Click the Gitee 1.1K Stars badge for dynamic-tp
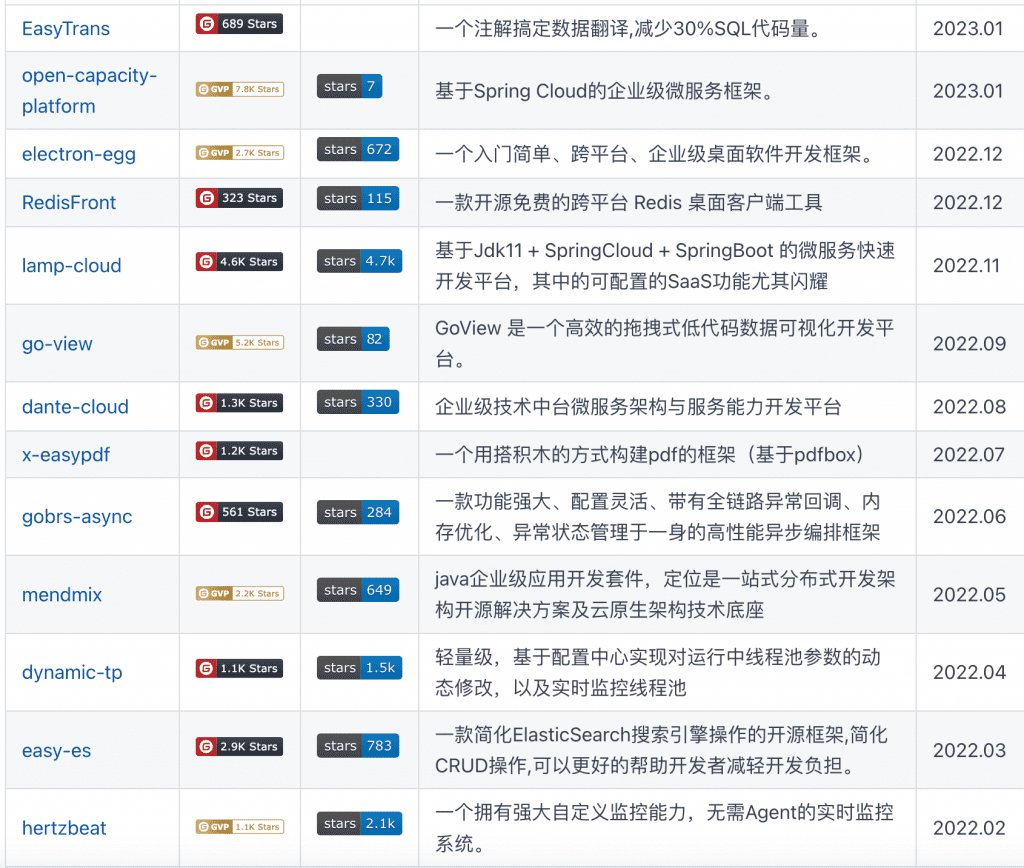 [239, 668]
